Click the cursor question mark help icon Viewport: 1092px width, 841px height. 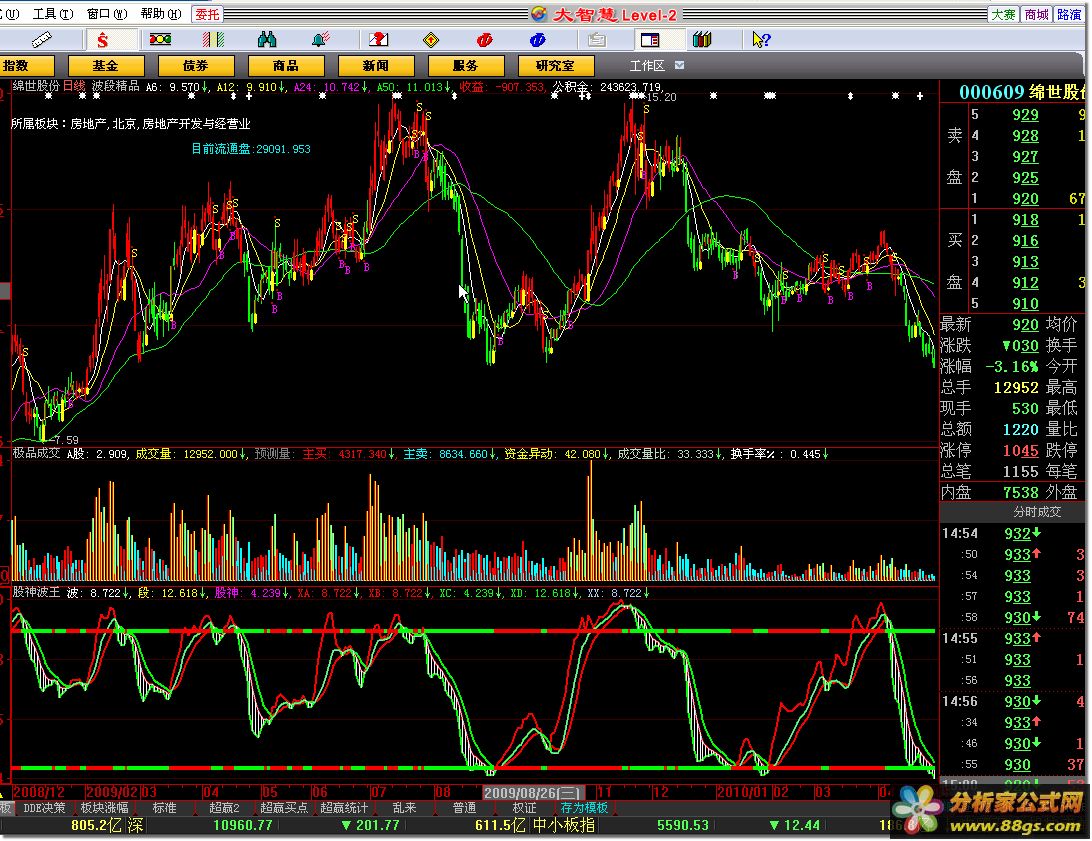760,40
